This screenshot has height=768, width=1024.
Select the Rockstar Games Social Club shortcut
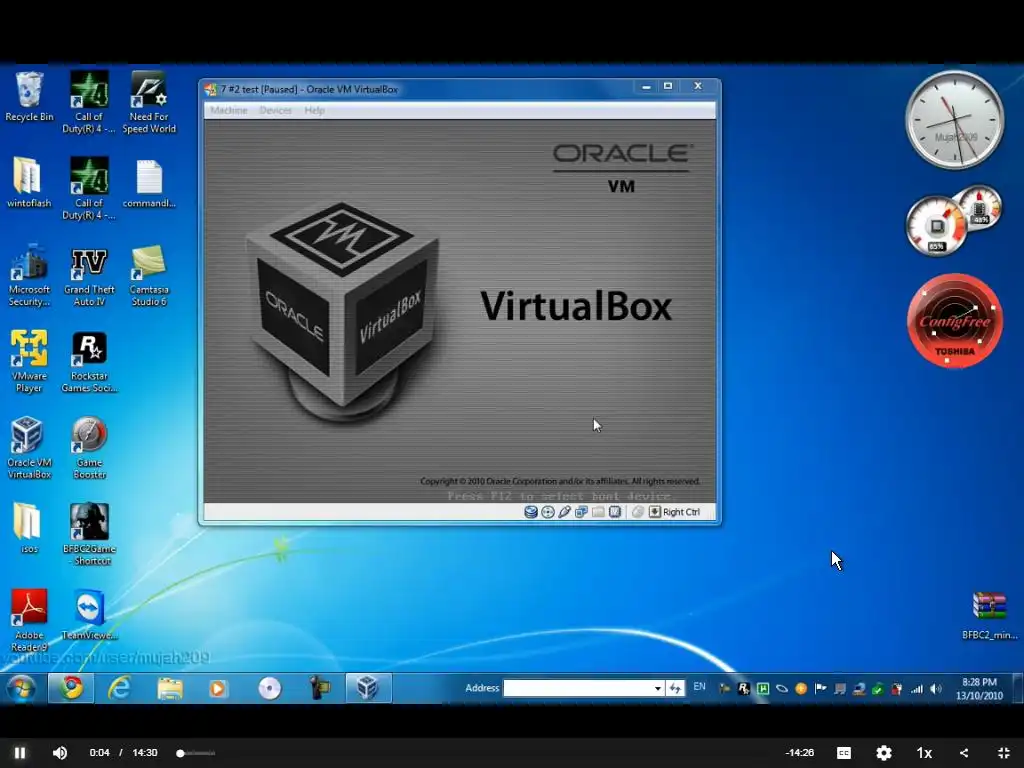[x=89, y=361]
